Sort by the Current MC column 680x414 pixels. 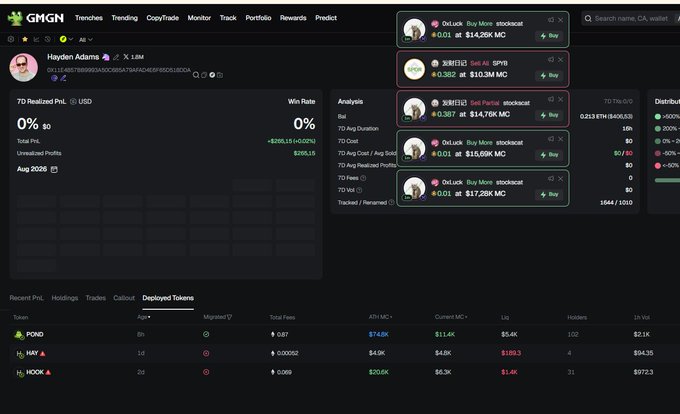[451, 317]
